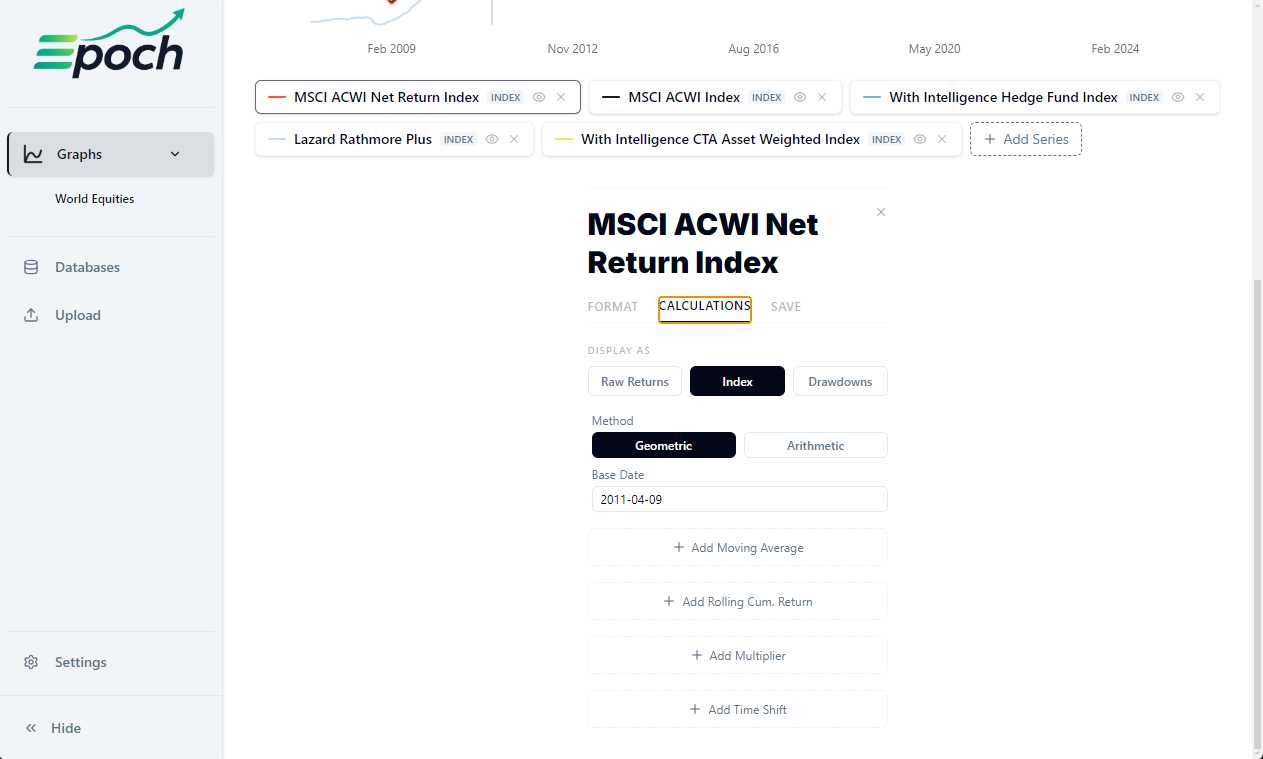Click red color line of MSCI ACWI Net Return
Image resolution: width=1263 pixels, height=759 pixels.
coord(277,97)
